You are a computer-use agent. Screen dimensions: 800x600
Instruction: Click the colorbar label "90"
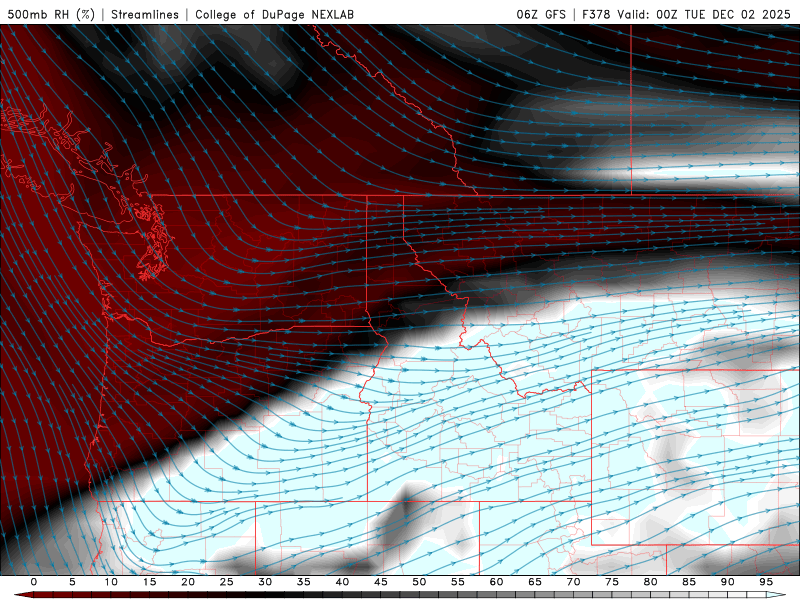tap(727, 582)
